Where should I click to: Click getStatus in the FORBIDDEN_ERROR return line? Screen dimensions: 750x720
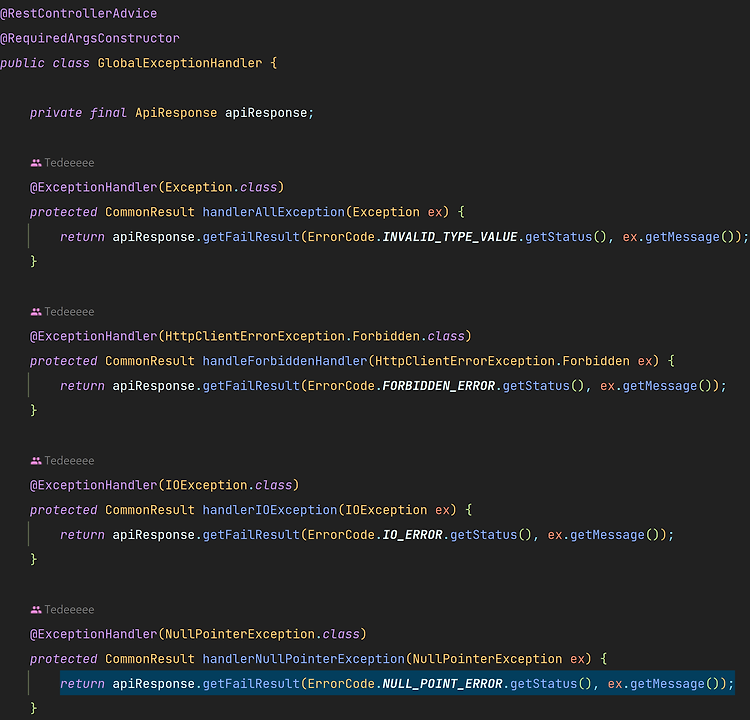pyautogui.click(x=536, y=386)
